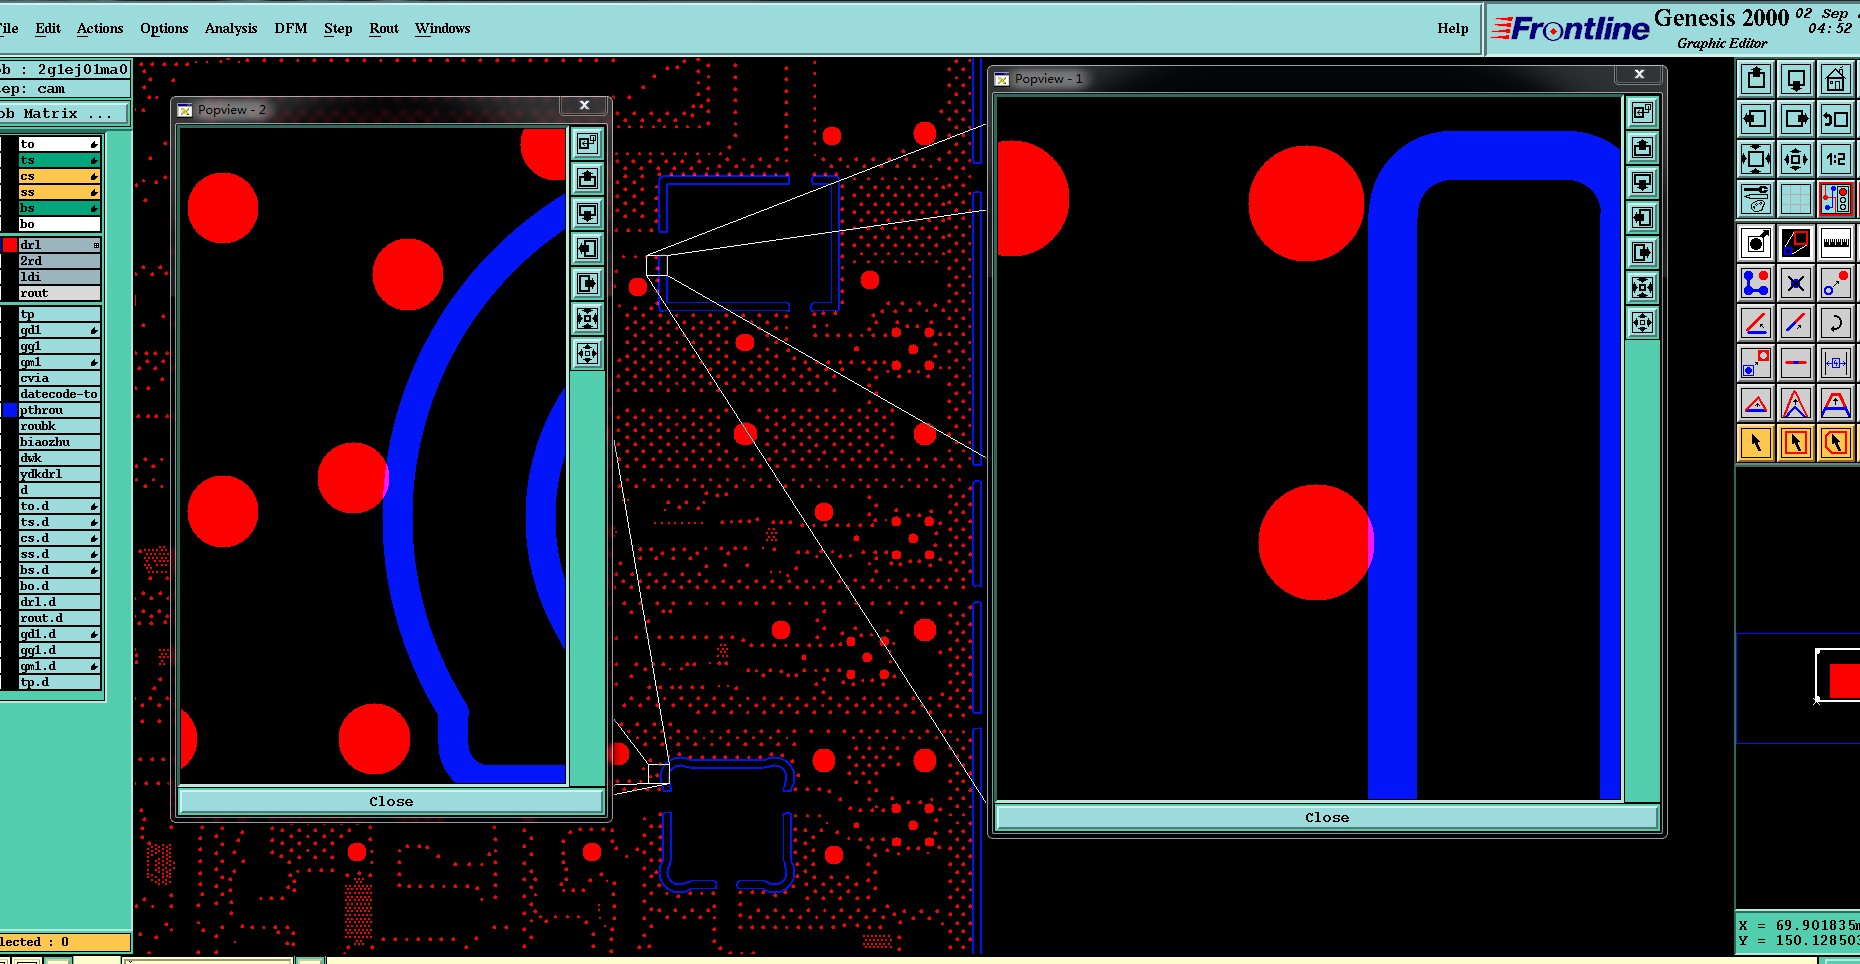Click the pan left icon in main toolbar

(x=1756, y=118)
